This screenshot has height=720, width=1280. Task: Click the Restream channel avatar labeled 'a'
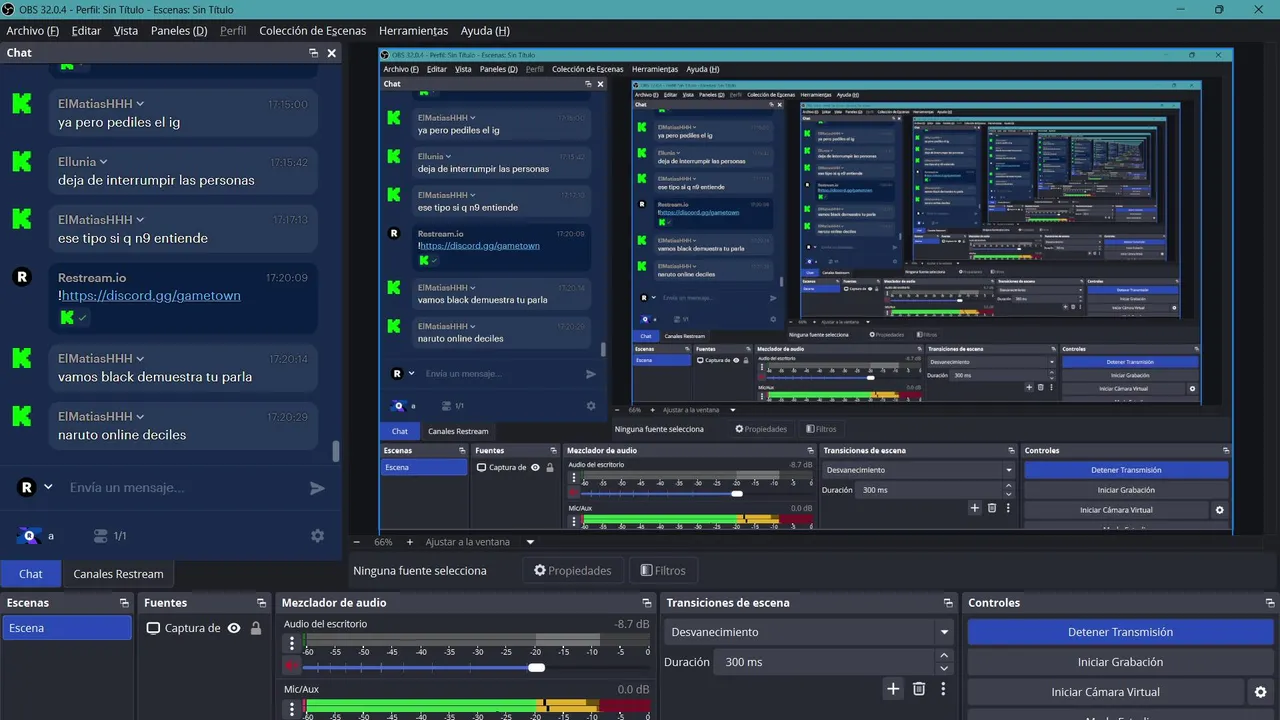tap(30, 536)
